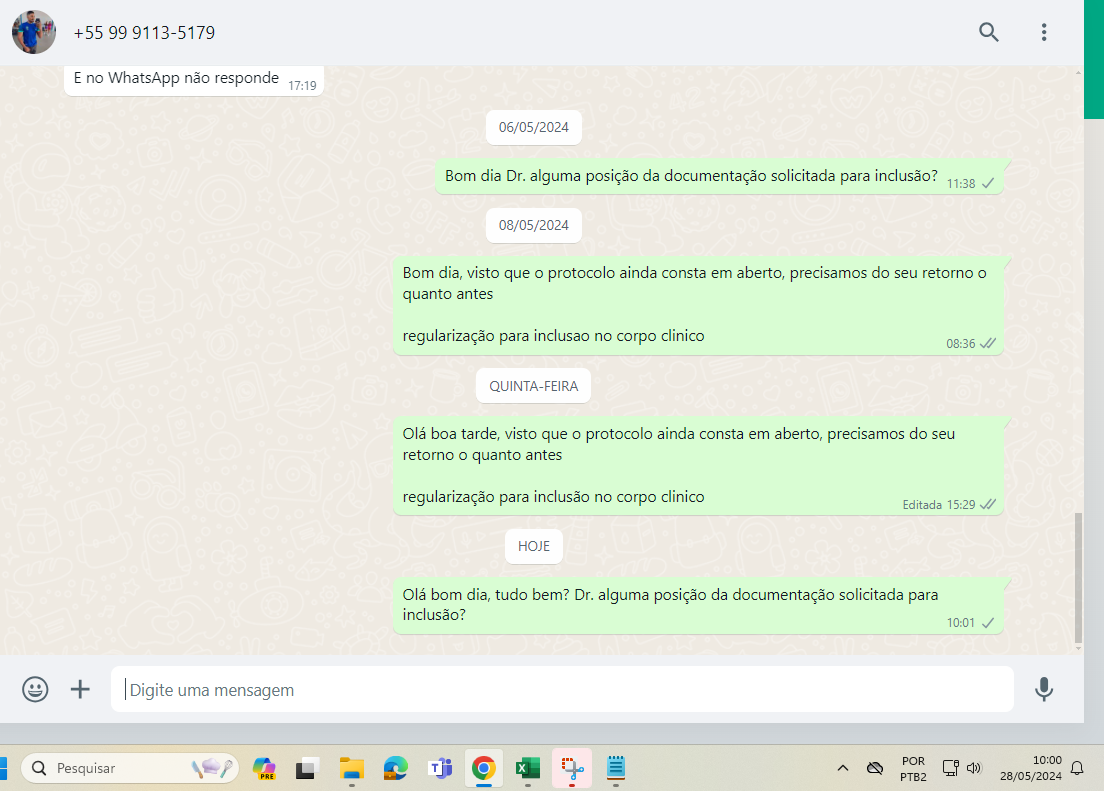Viewport: 1104px width, 791px height.
Task: Launch File Explorer from the taskbar
Action: [351, 768]
